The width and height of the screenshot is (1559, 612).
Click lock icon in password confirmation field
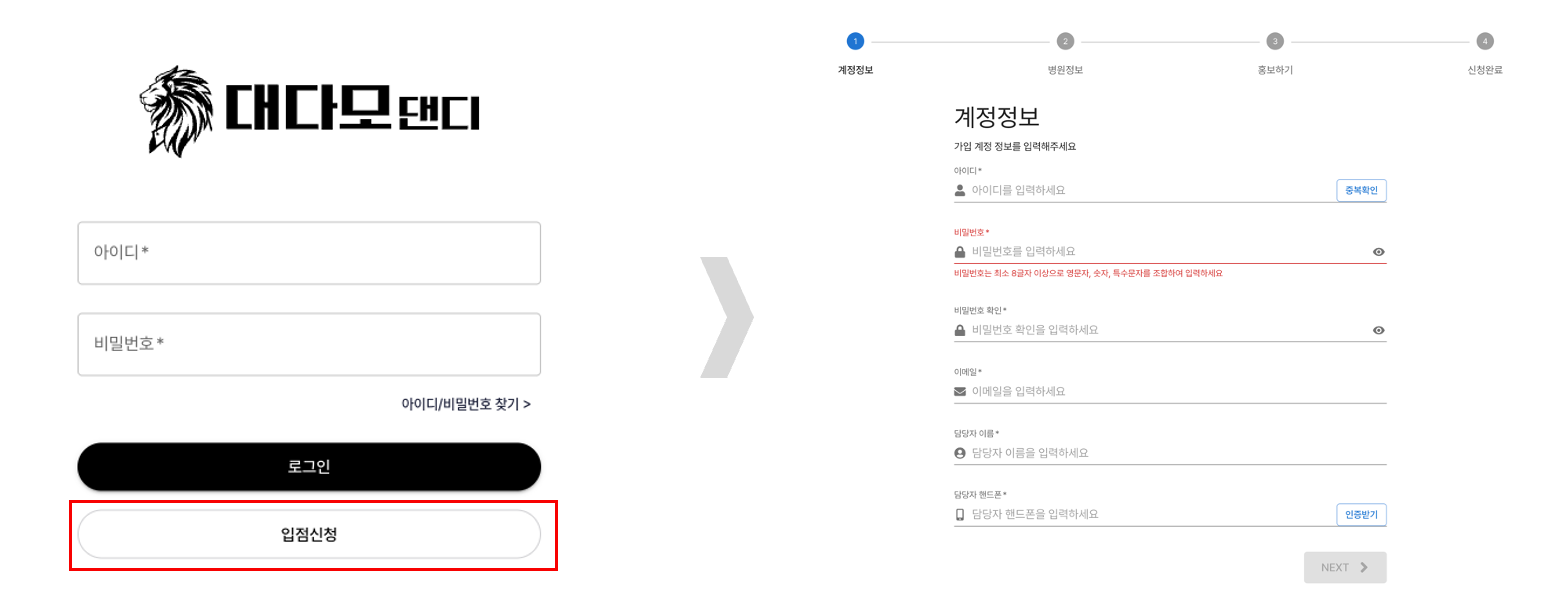pyautogui.click(x=960, y=330)
